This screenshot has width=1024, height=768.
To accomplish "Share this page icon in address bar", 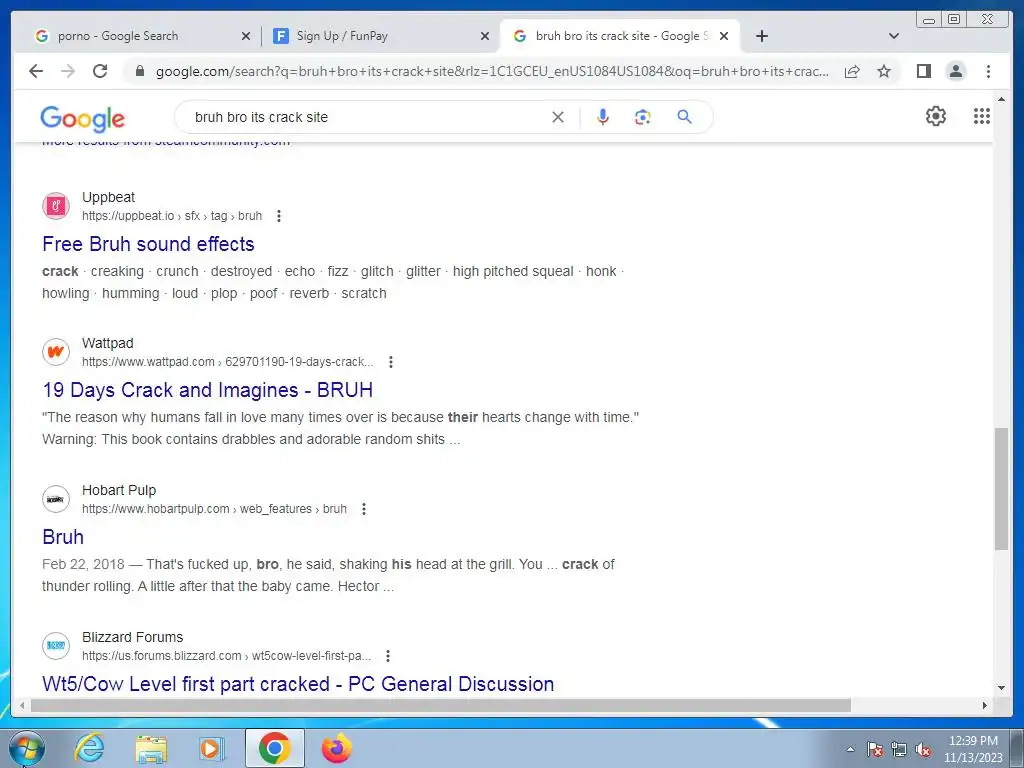I will click(x=852, y=71).
